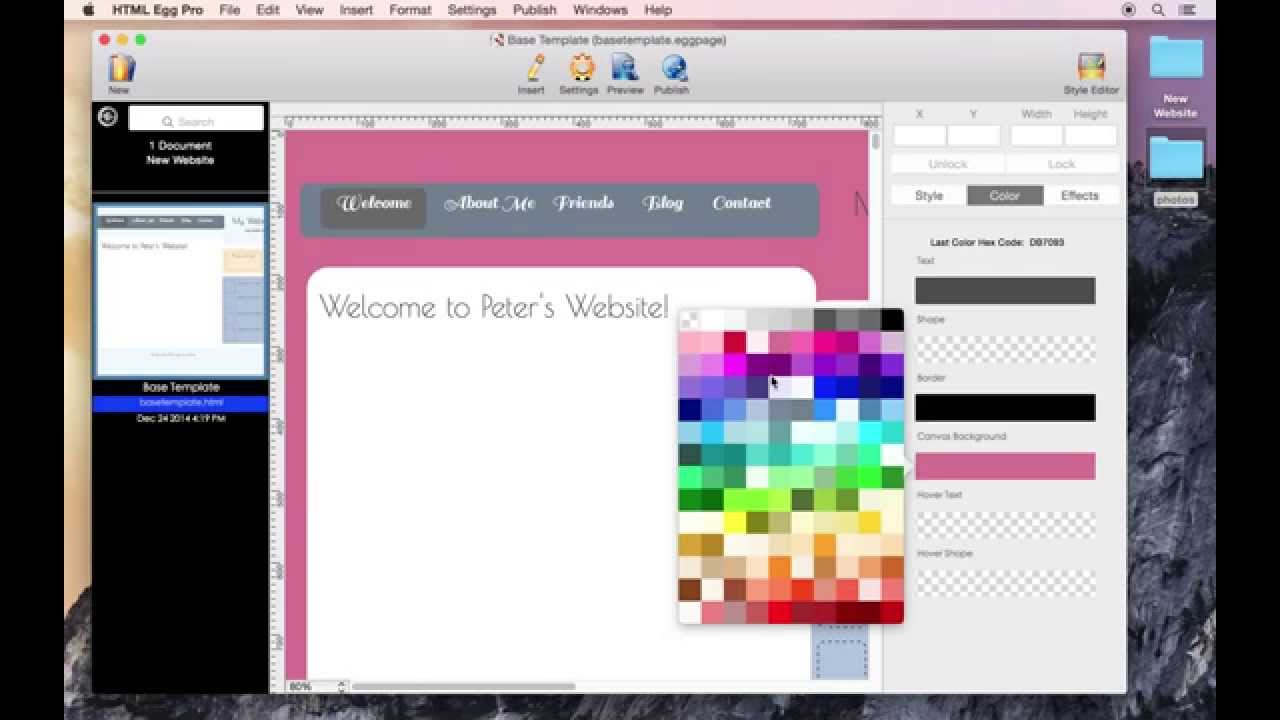Click the back arrow icon above the sidebar
Image resolution: width=1280 pixels, height=720 pixels.
[106, 117]
